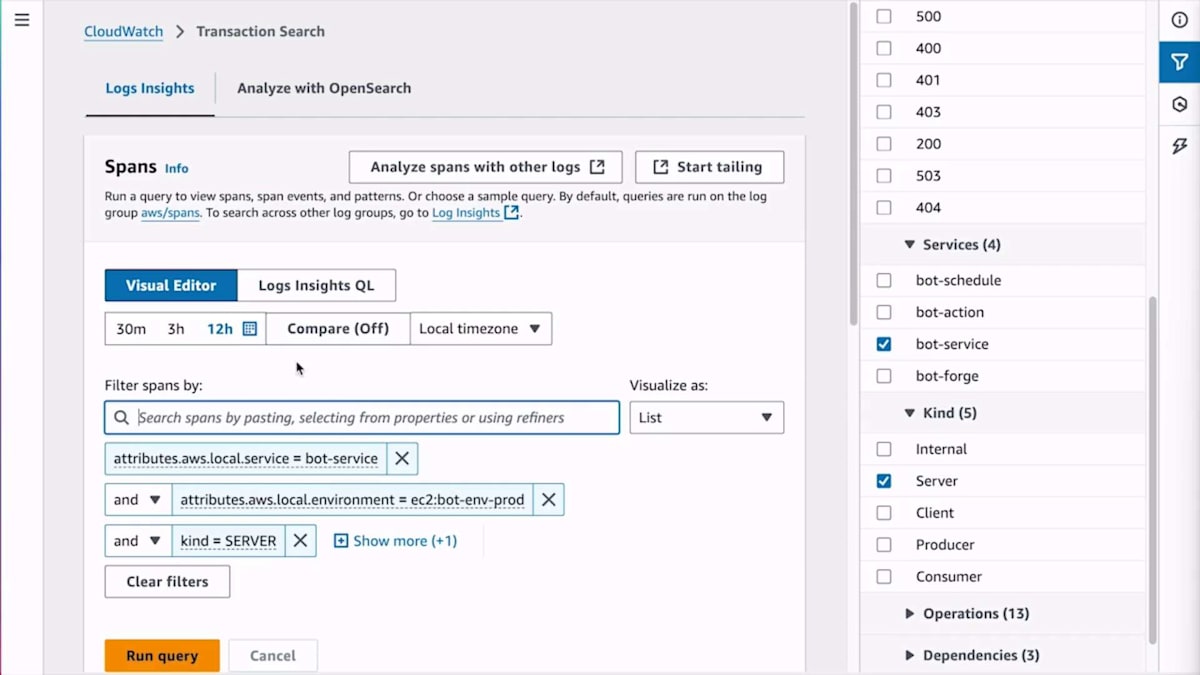Uncheck the bot-service checkbox
1200x675 pixels.
click(884, 344)
